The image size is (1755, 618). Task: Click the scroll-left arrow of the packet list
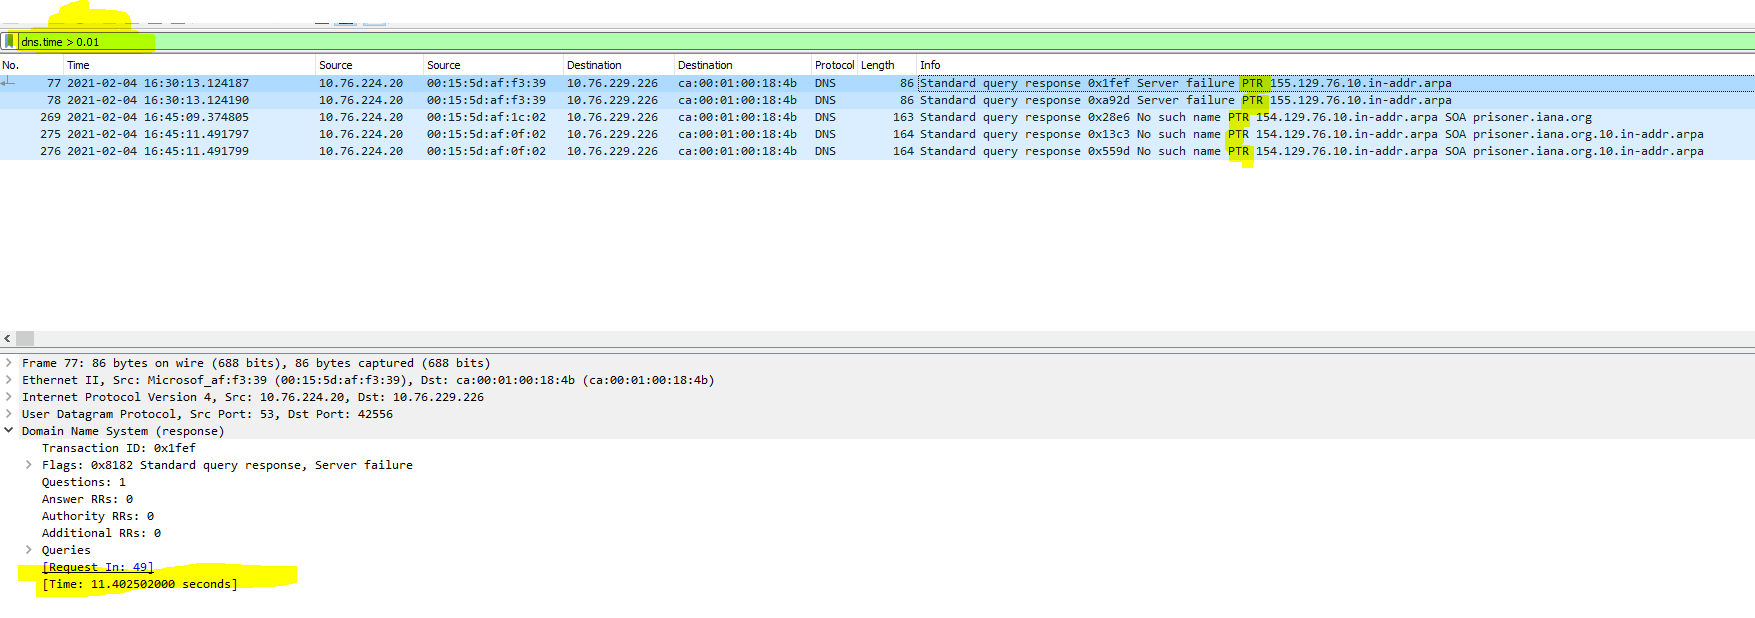(x=8, y=339)
